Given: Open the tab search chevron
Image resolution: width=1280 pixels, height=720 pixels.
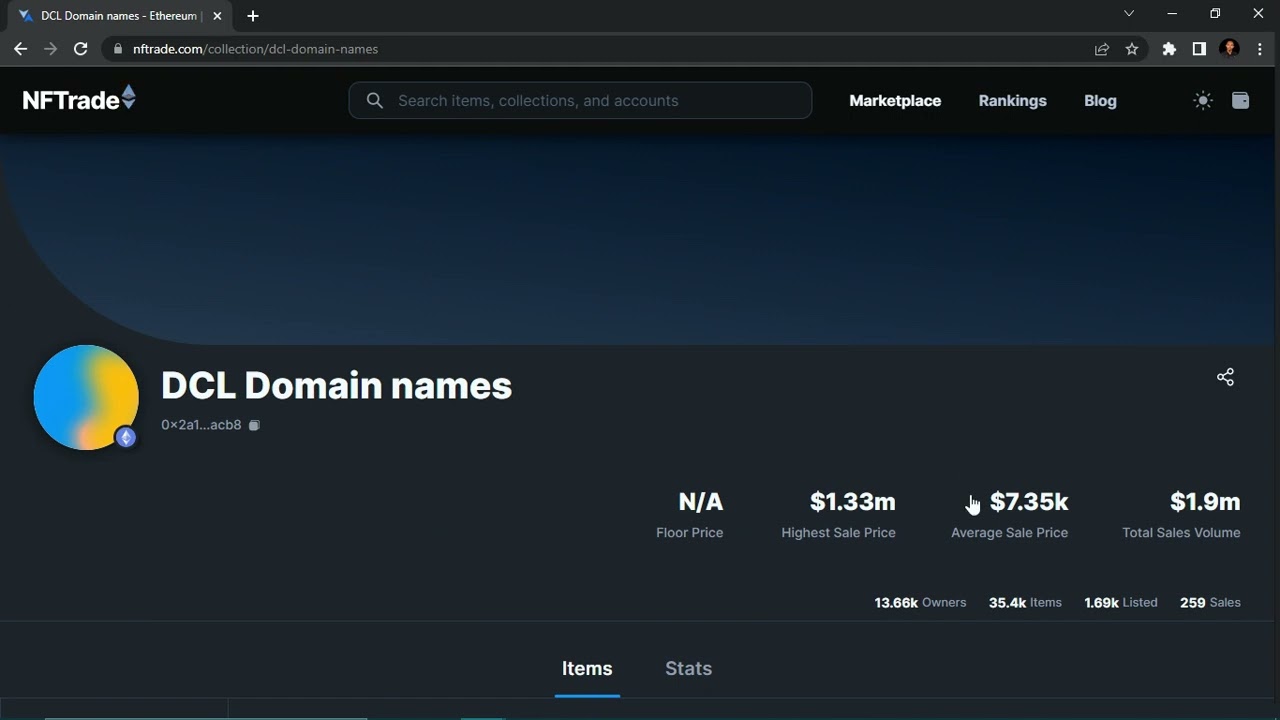Looking at the screenshot, I should 1129,14.
